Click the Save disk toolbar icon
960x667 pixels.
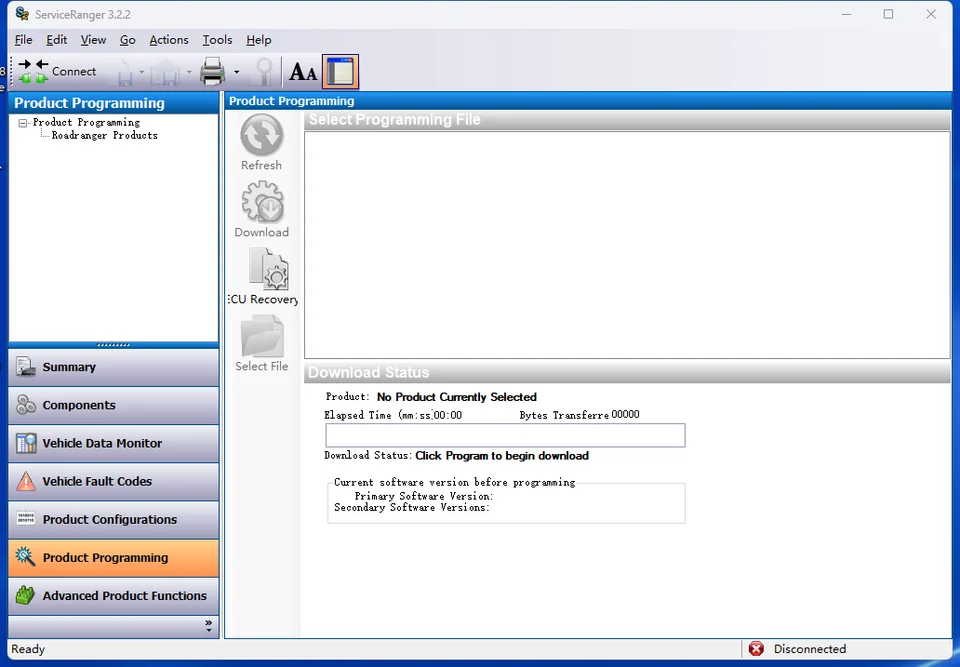tap(124, 72)
